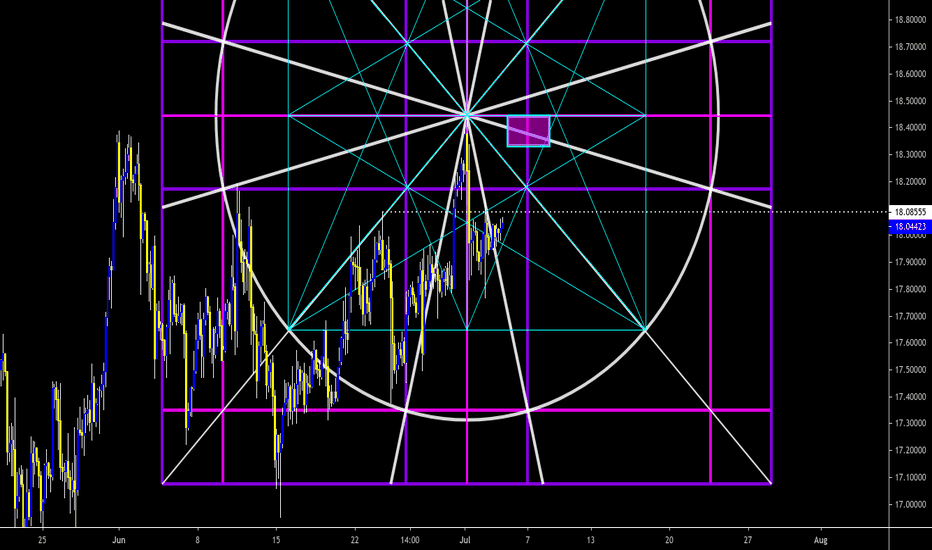Click the date label 15 on time axis
The height and width of the screenshot is (550, 932).
(276, 540)
